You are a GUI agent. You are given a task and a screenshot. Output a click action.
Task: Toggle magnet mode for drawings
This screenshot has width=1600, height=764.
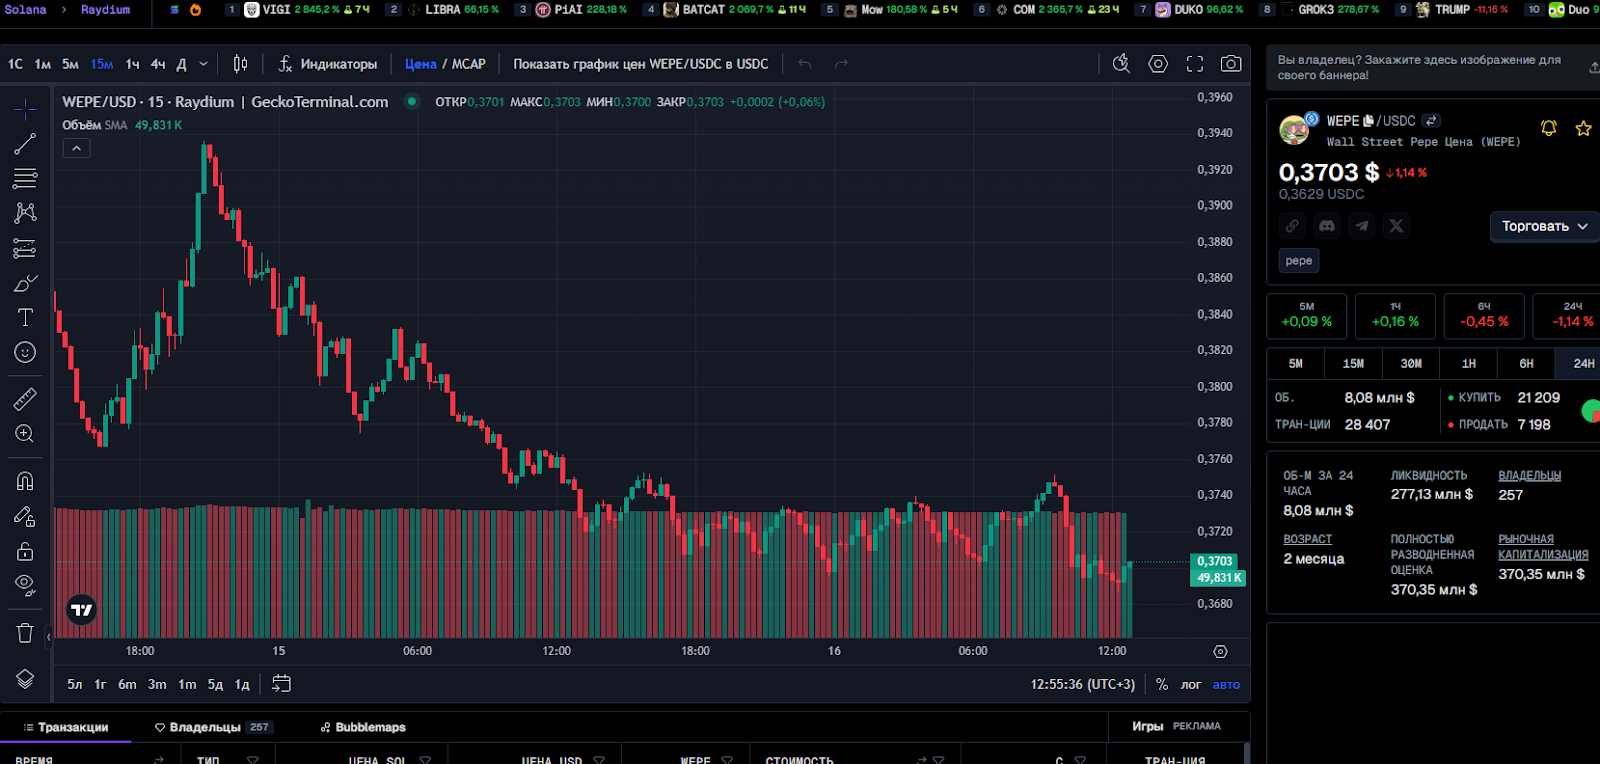25,481
